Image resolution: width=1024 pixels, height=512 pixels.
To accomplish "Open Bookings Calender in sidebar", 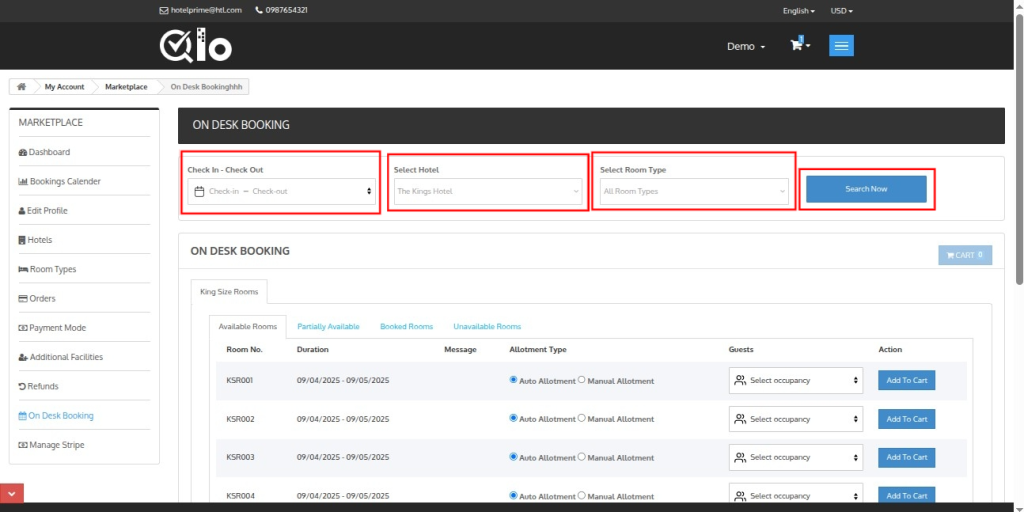I will tap(59, 182).
